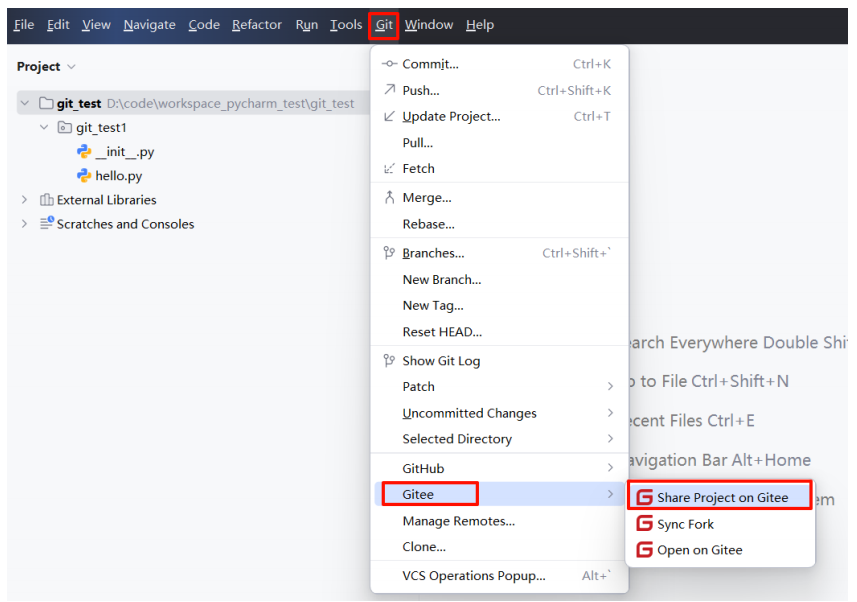Expand the GitHub submenu arrow

click(x=611, y=467)
